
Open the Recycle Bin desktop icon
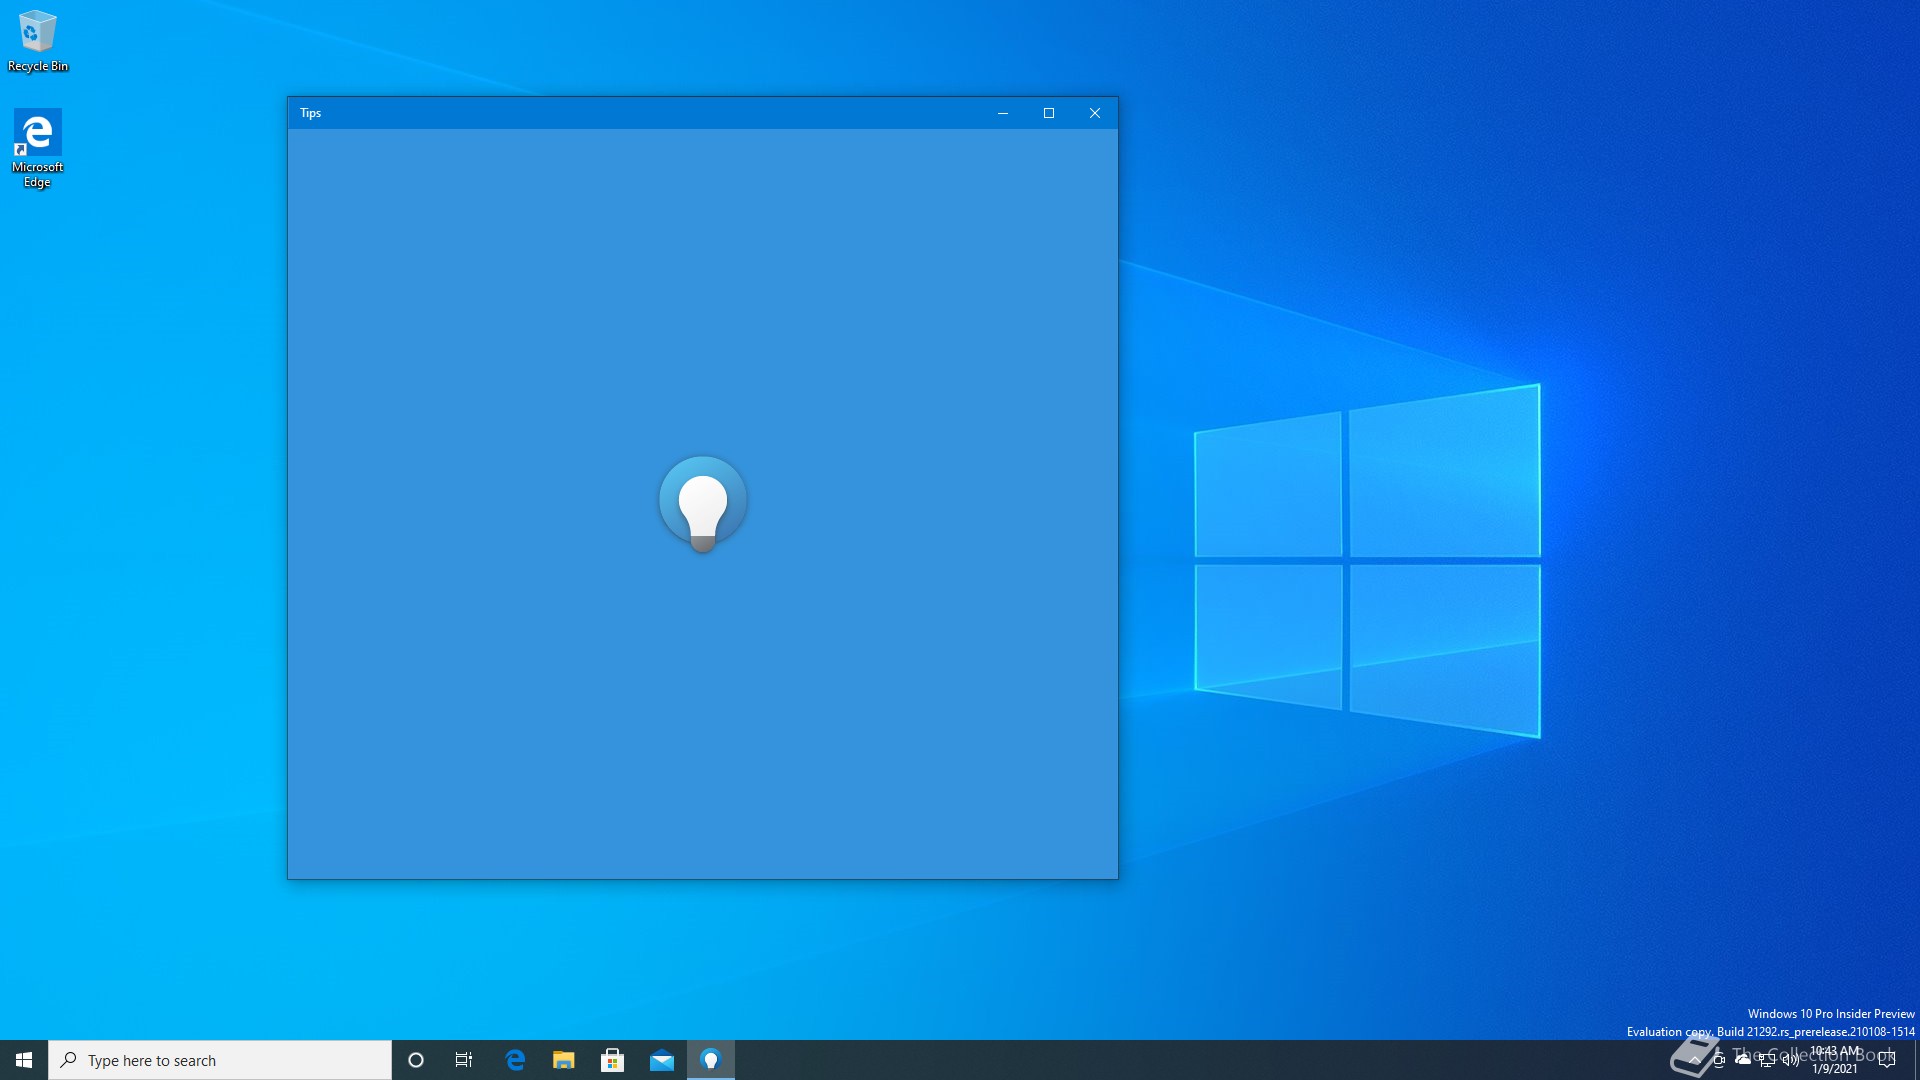point(37,40)
